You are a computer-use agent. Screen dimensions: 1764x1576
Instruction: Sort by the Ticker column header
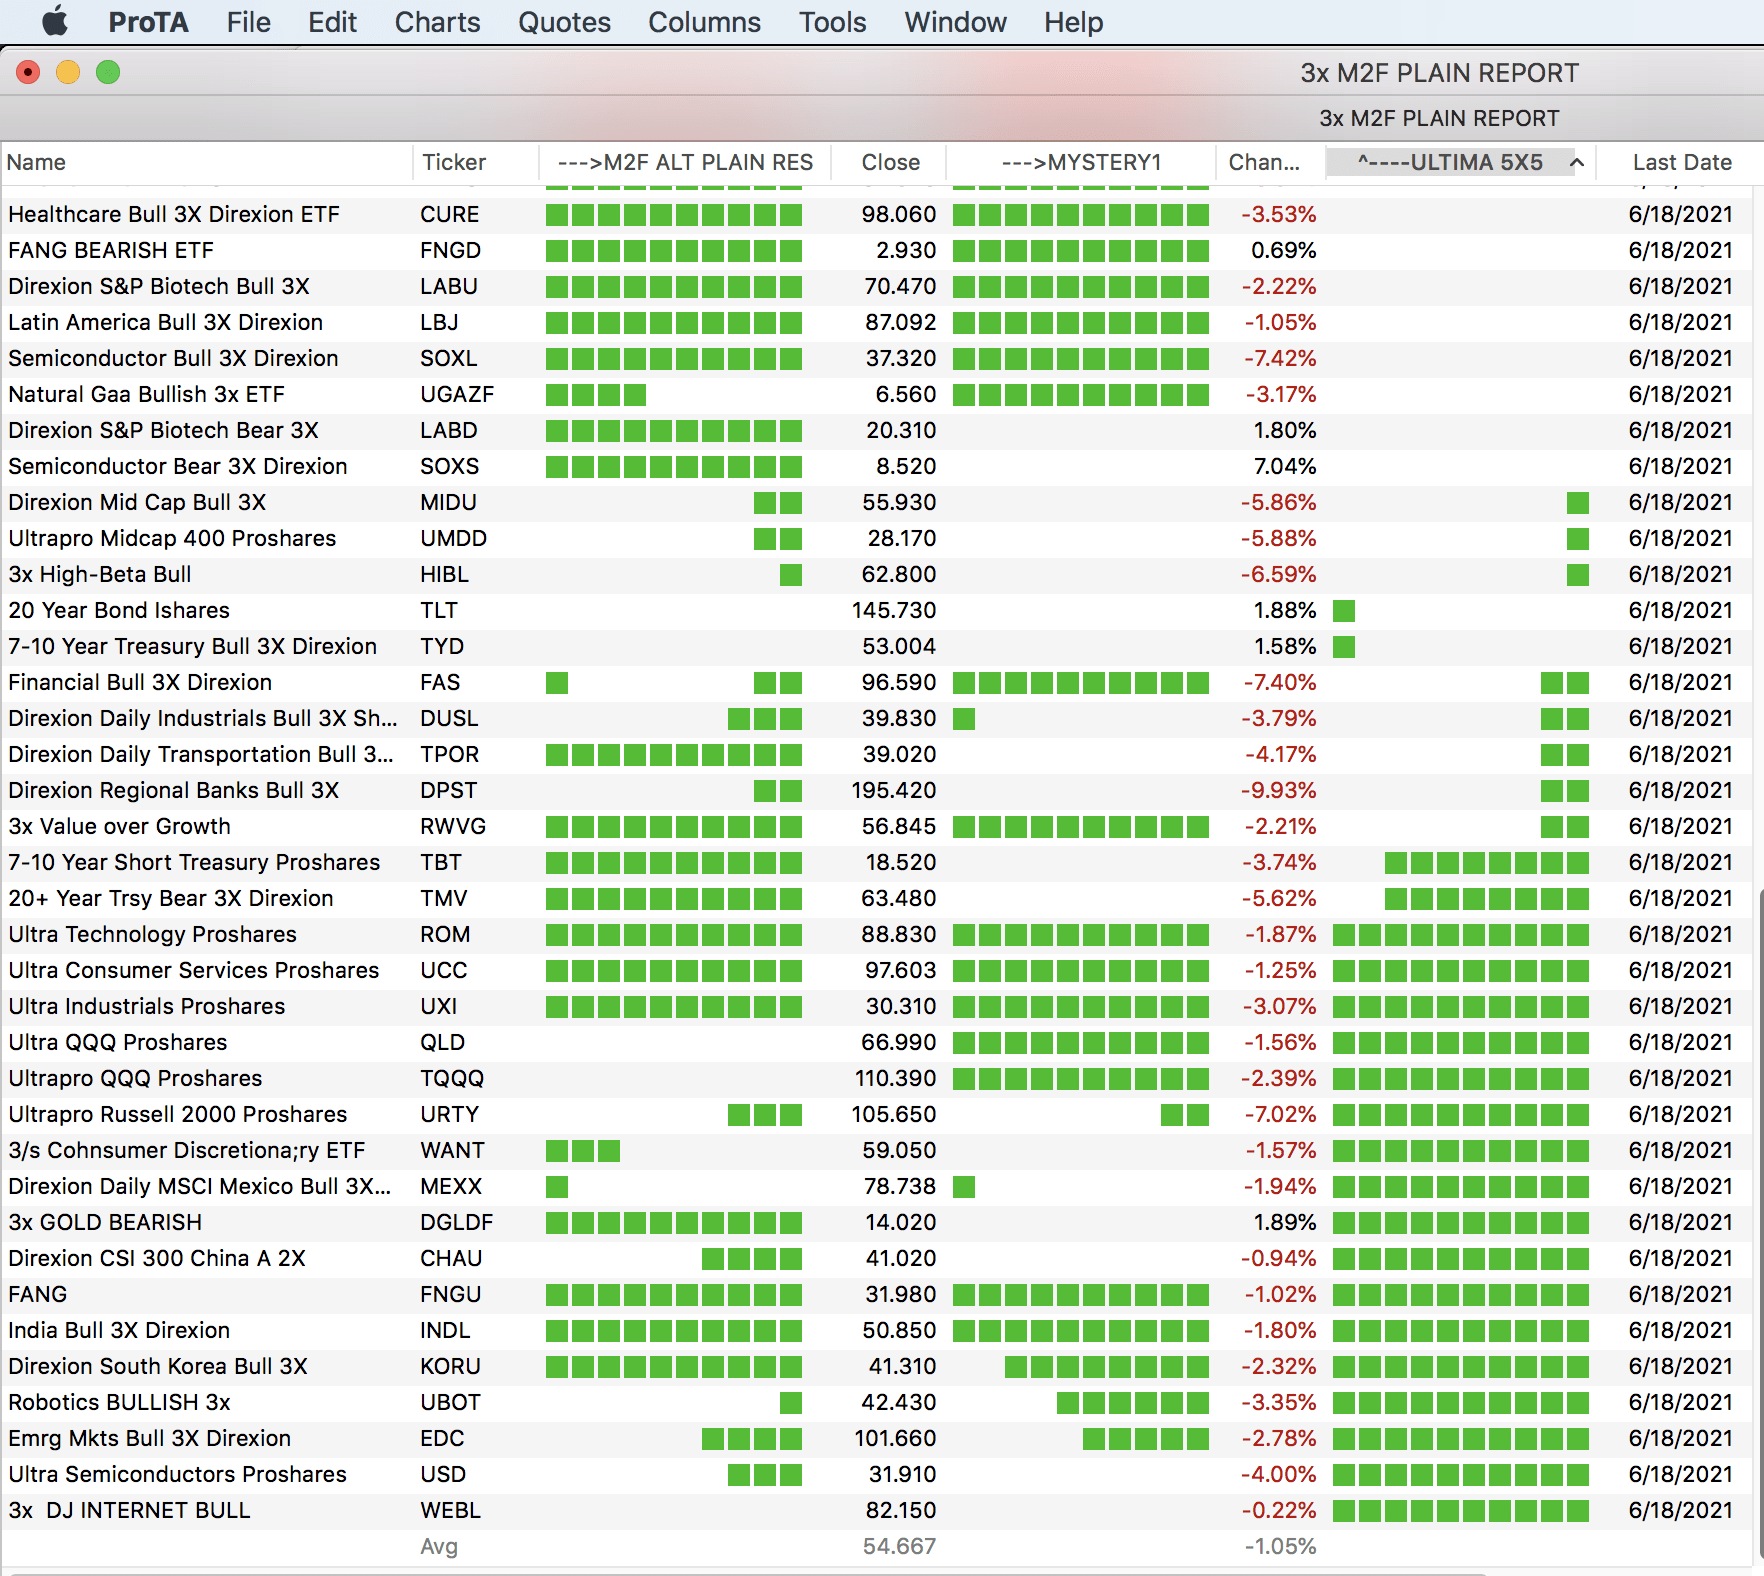pos(454,162)
